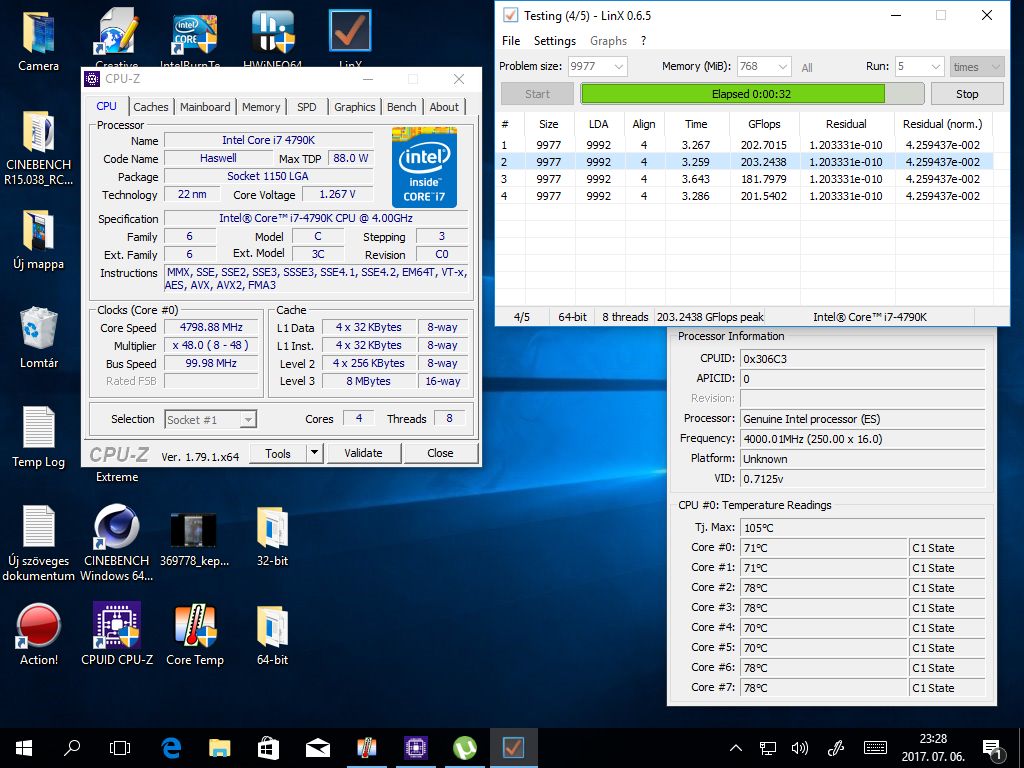Click the Time column header
This screenshot has height=768, width=1024.
tap(696, 124)
